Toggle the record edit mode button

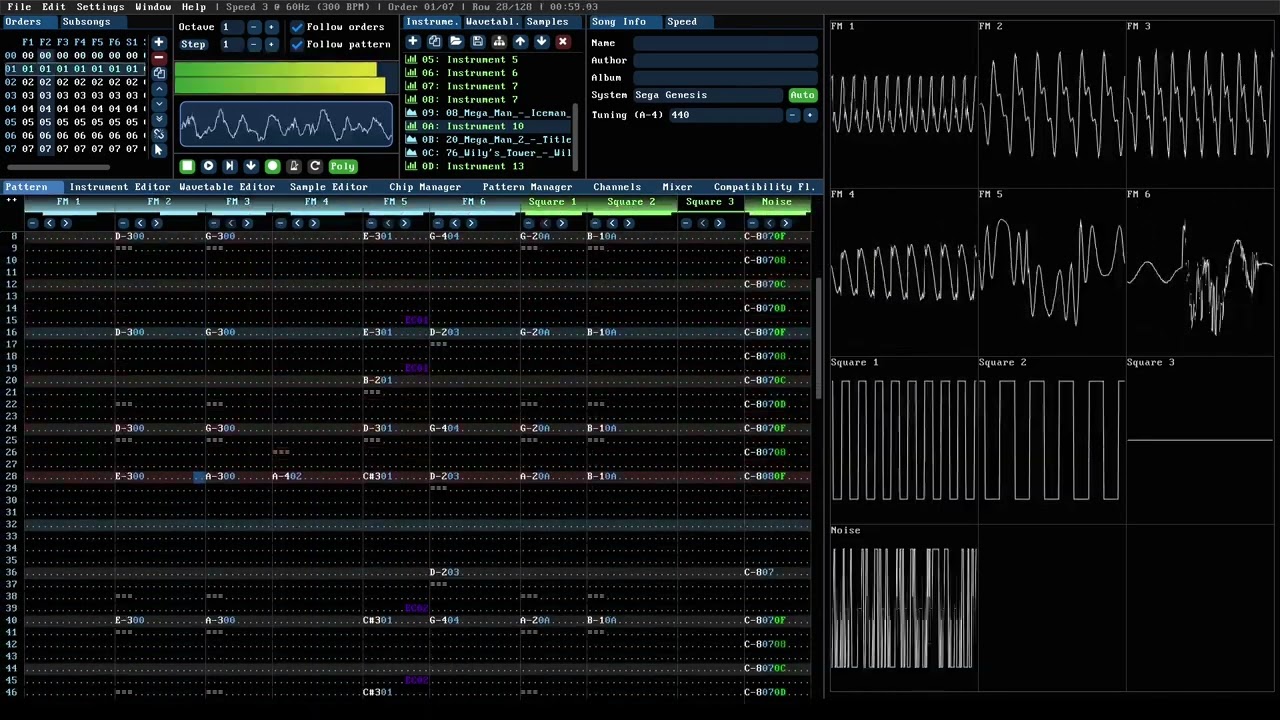(272, 166)
